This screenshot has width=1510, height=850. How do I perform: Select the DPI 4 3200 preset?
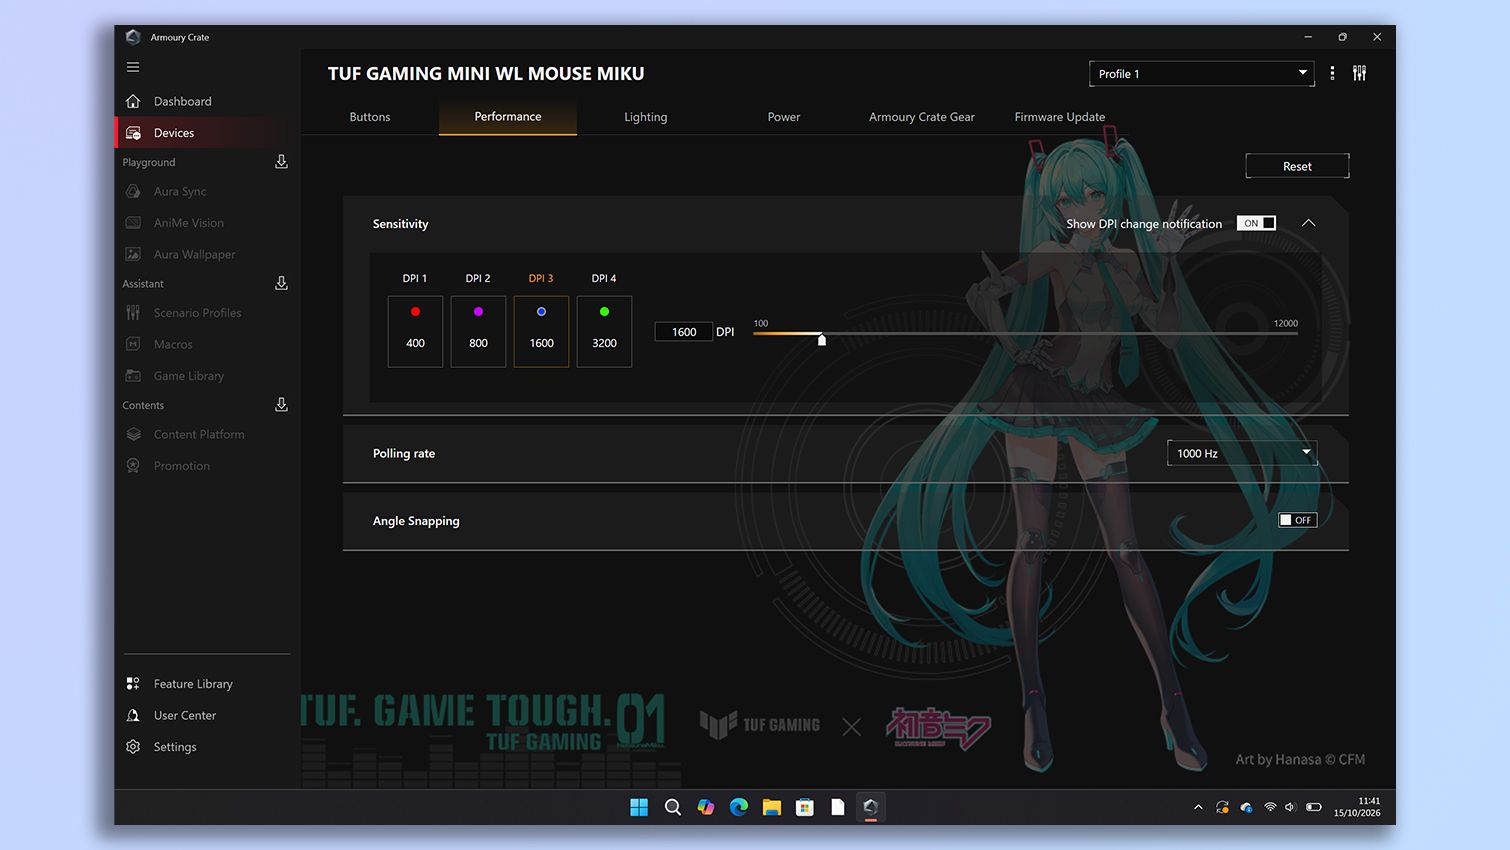(604, 331)
